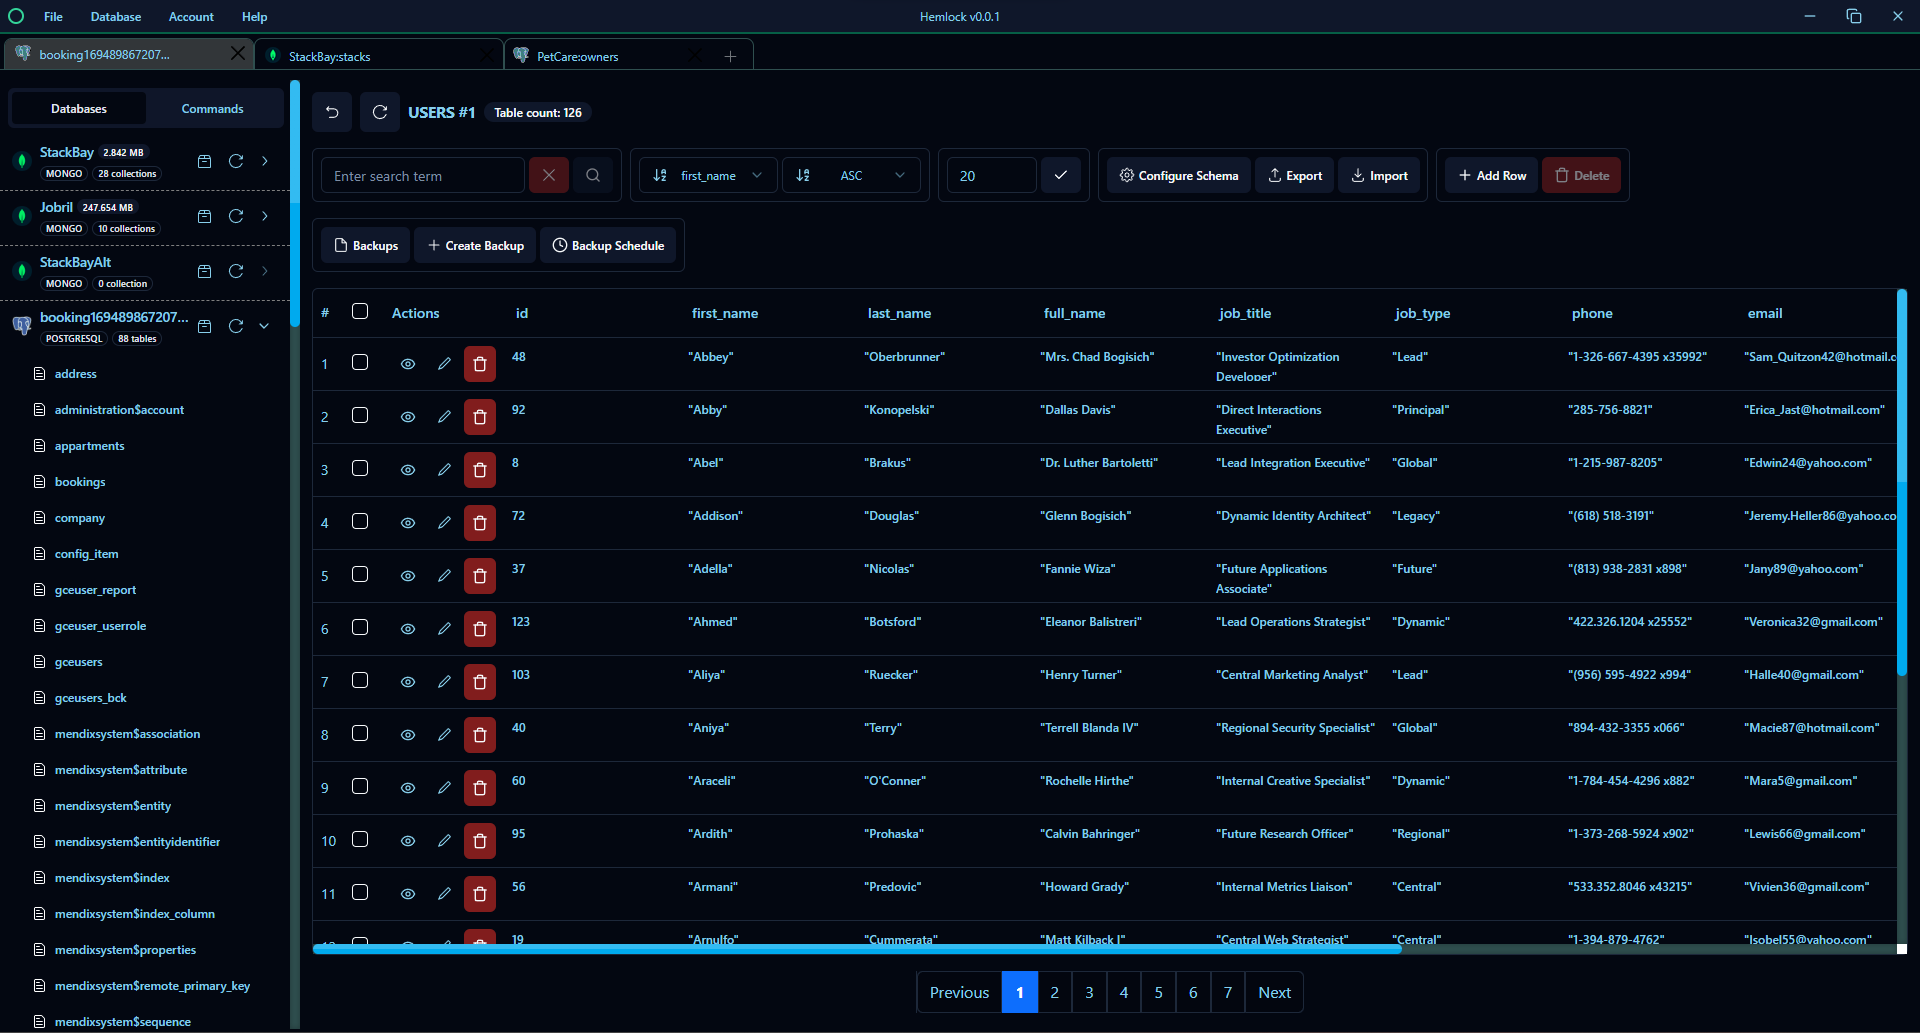Select the checkbox for row 5 Adella
The width and height of the screenshot is (1920, 1033).
tap(360, 574)
